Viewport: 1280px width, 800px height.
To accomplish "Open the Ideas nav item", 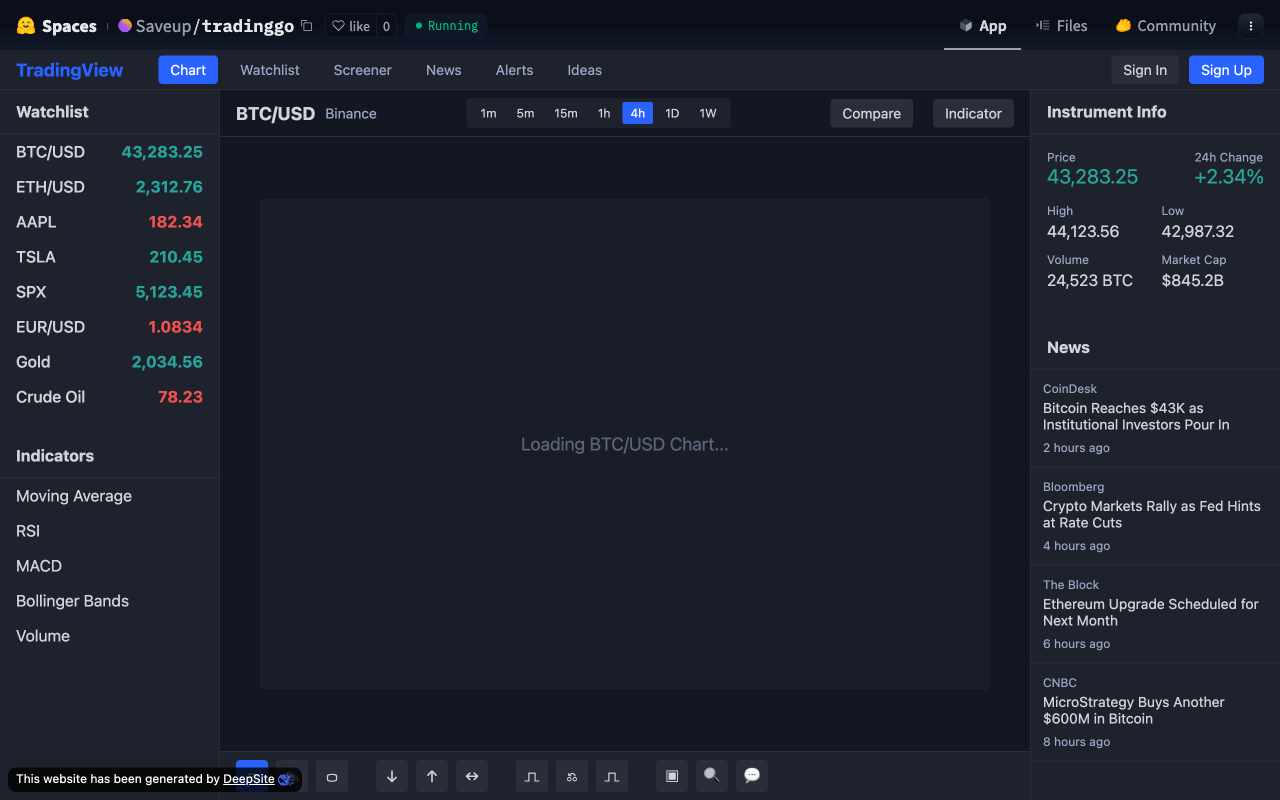I will coord(585,70).
